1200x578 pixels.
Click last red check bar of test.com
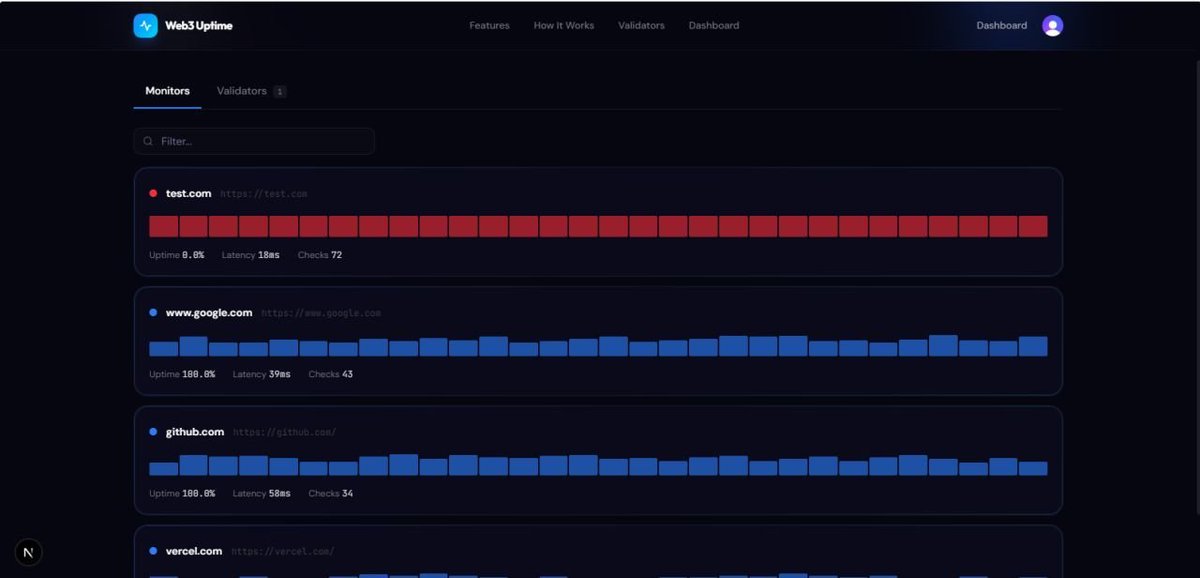[x=1033, y=226]
